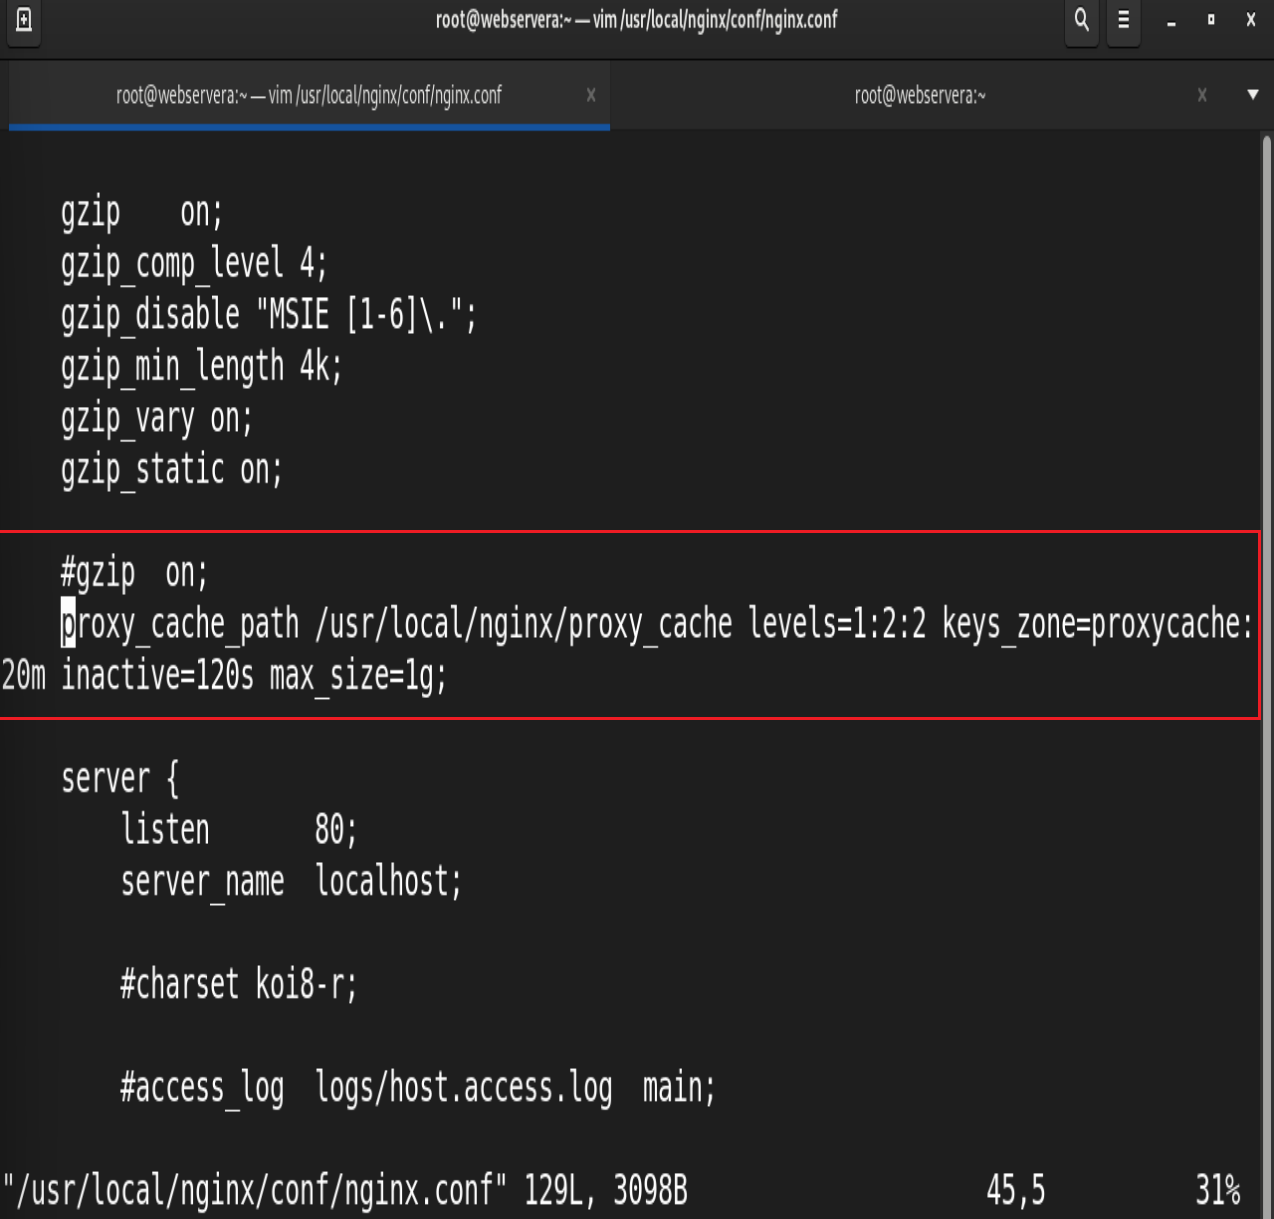The width and height of the screenshot is (1274, 1219).
Task: Click the 'keys_zone=proxycache:' parameter
Action: [1097, 624]
